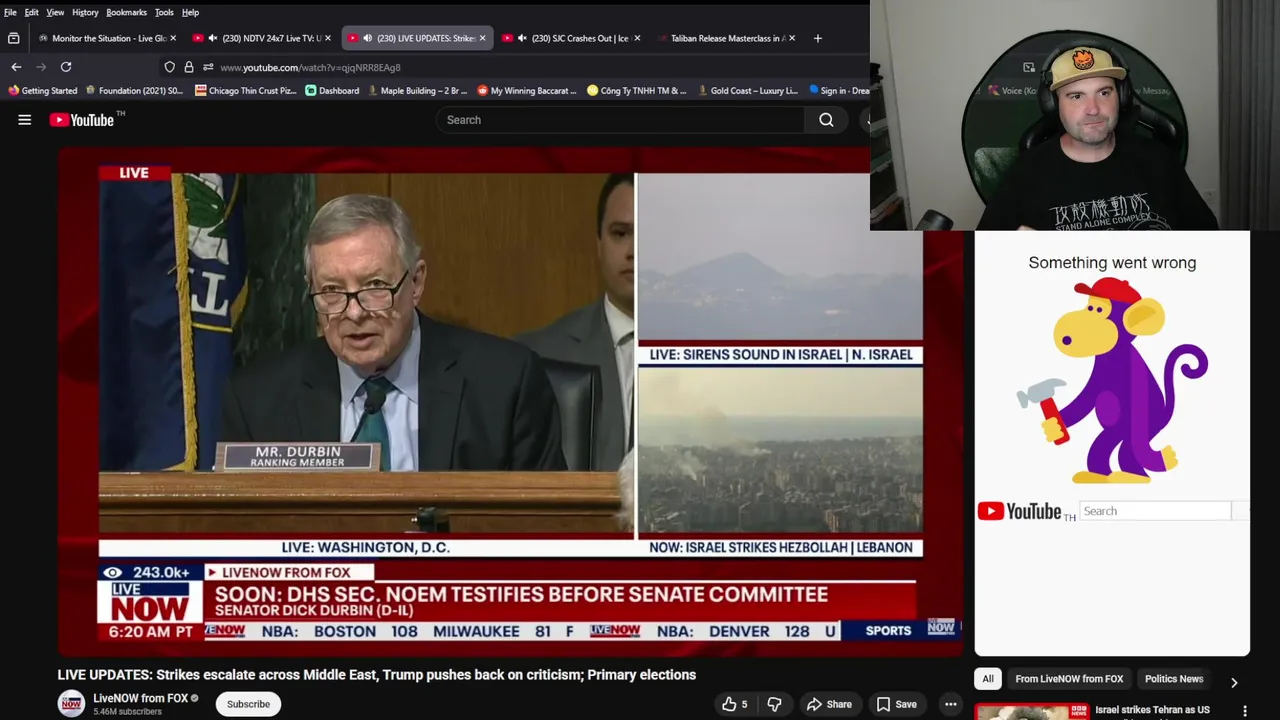The width and height of the screenshot is (1280, 720).
Task: Open the File menu
Action: pos(10,12)
